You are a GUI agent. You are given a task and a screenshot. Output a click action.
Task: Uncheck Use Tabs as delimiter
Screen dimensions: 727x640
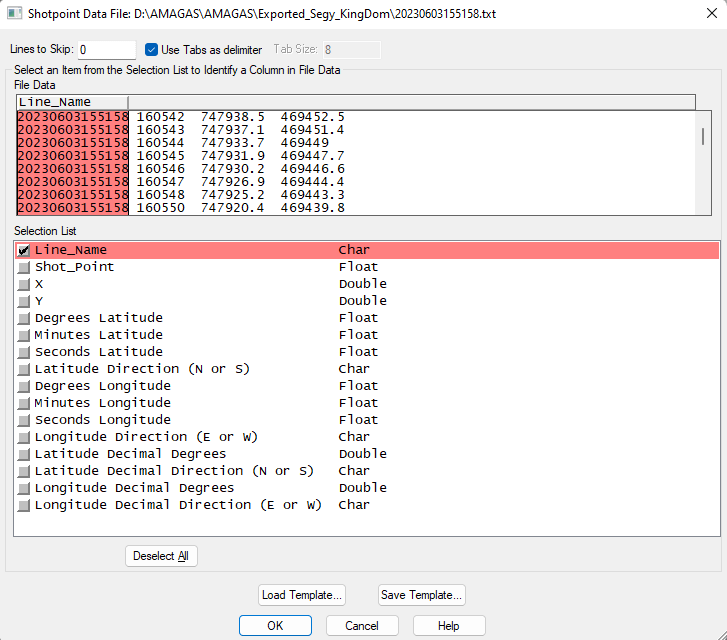click(x=152, y=50)
